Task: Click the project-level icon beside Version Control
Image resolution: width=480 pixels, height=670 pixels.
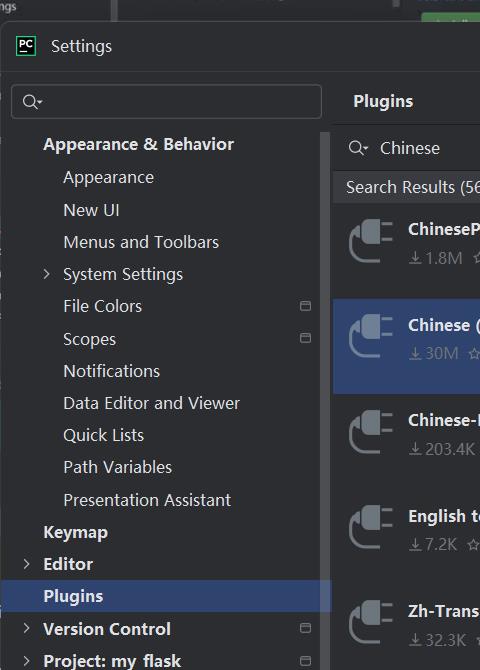Action: 305,628
